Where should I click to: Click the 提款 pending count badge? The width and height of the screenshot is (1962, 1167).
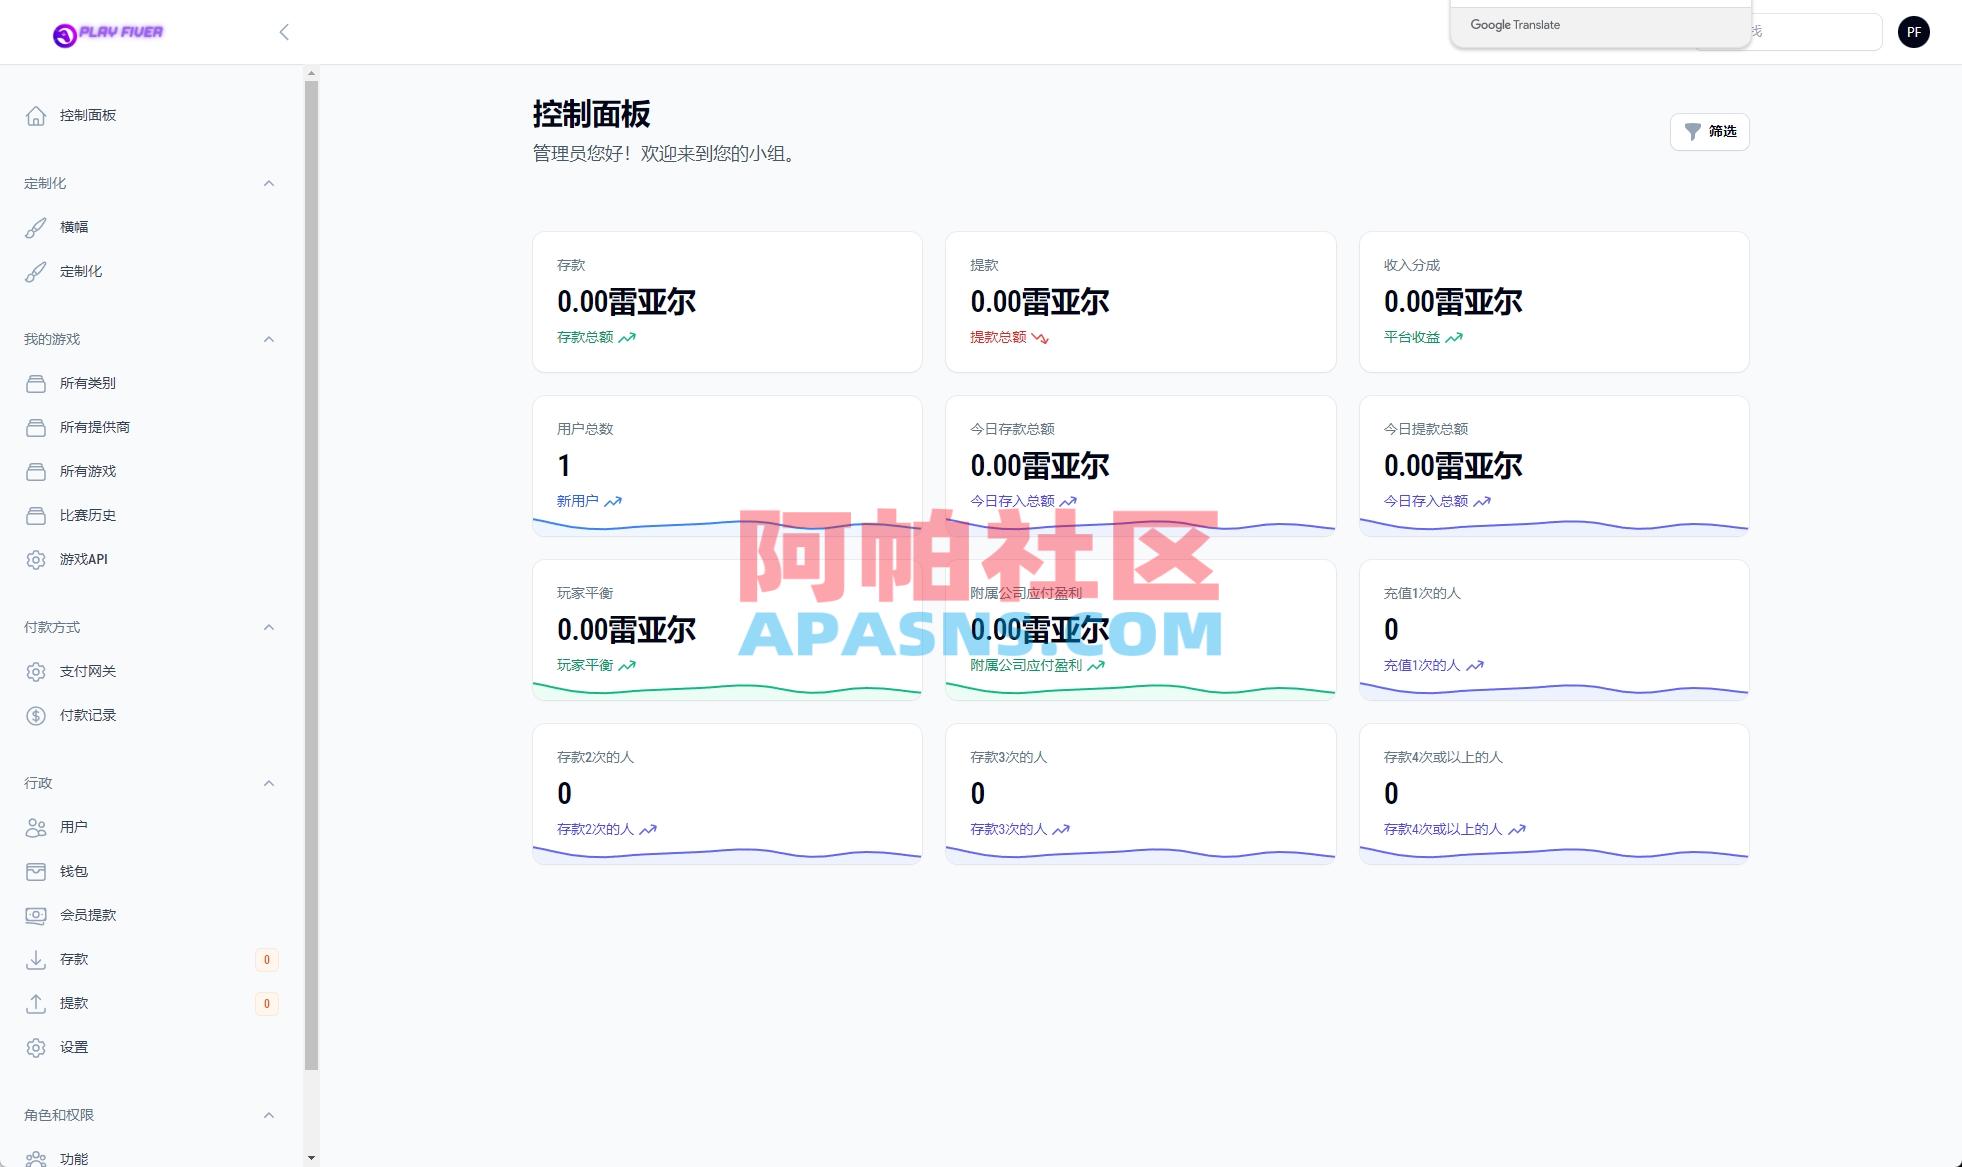pyautogui.click(x=267, y=1003)
